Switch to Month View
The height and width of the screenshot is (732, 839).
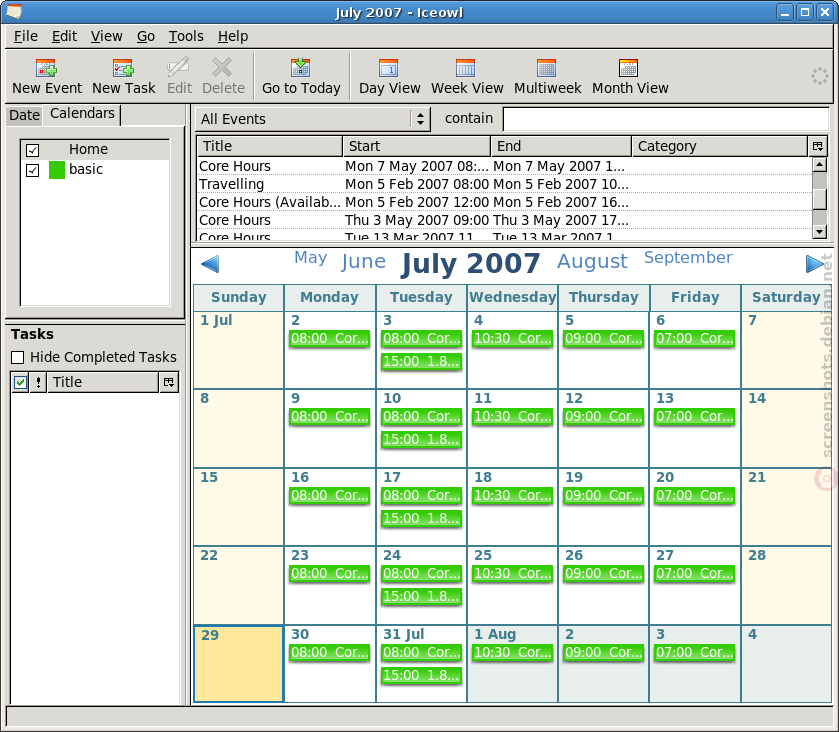pyautogui.click(x=630, y=77)
